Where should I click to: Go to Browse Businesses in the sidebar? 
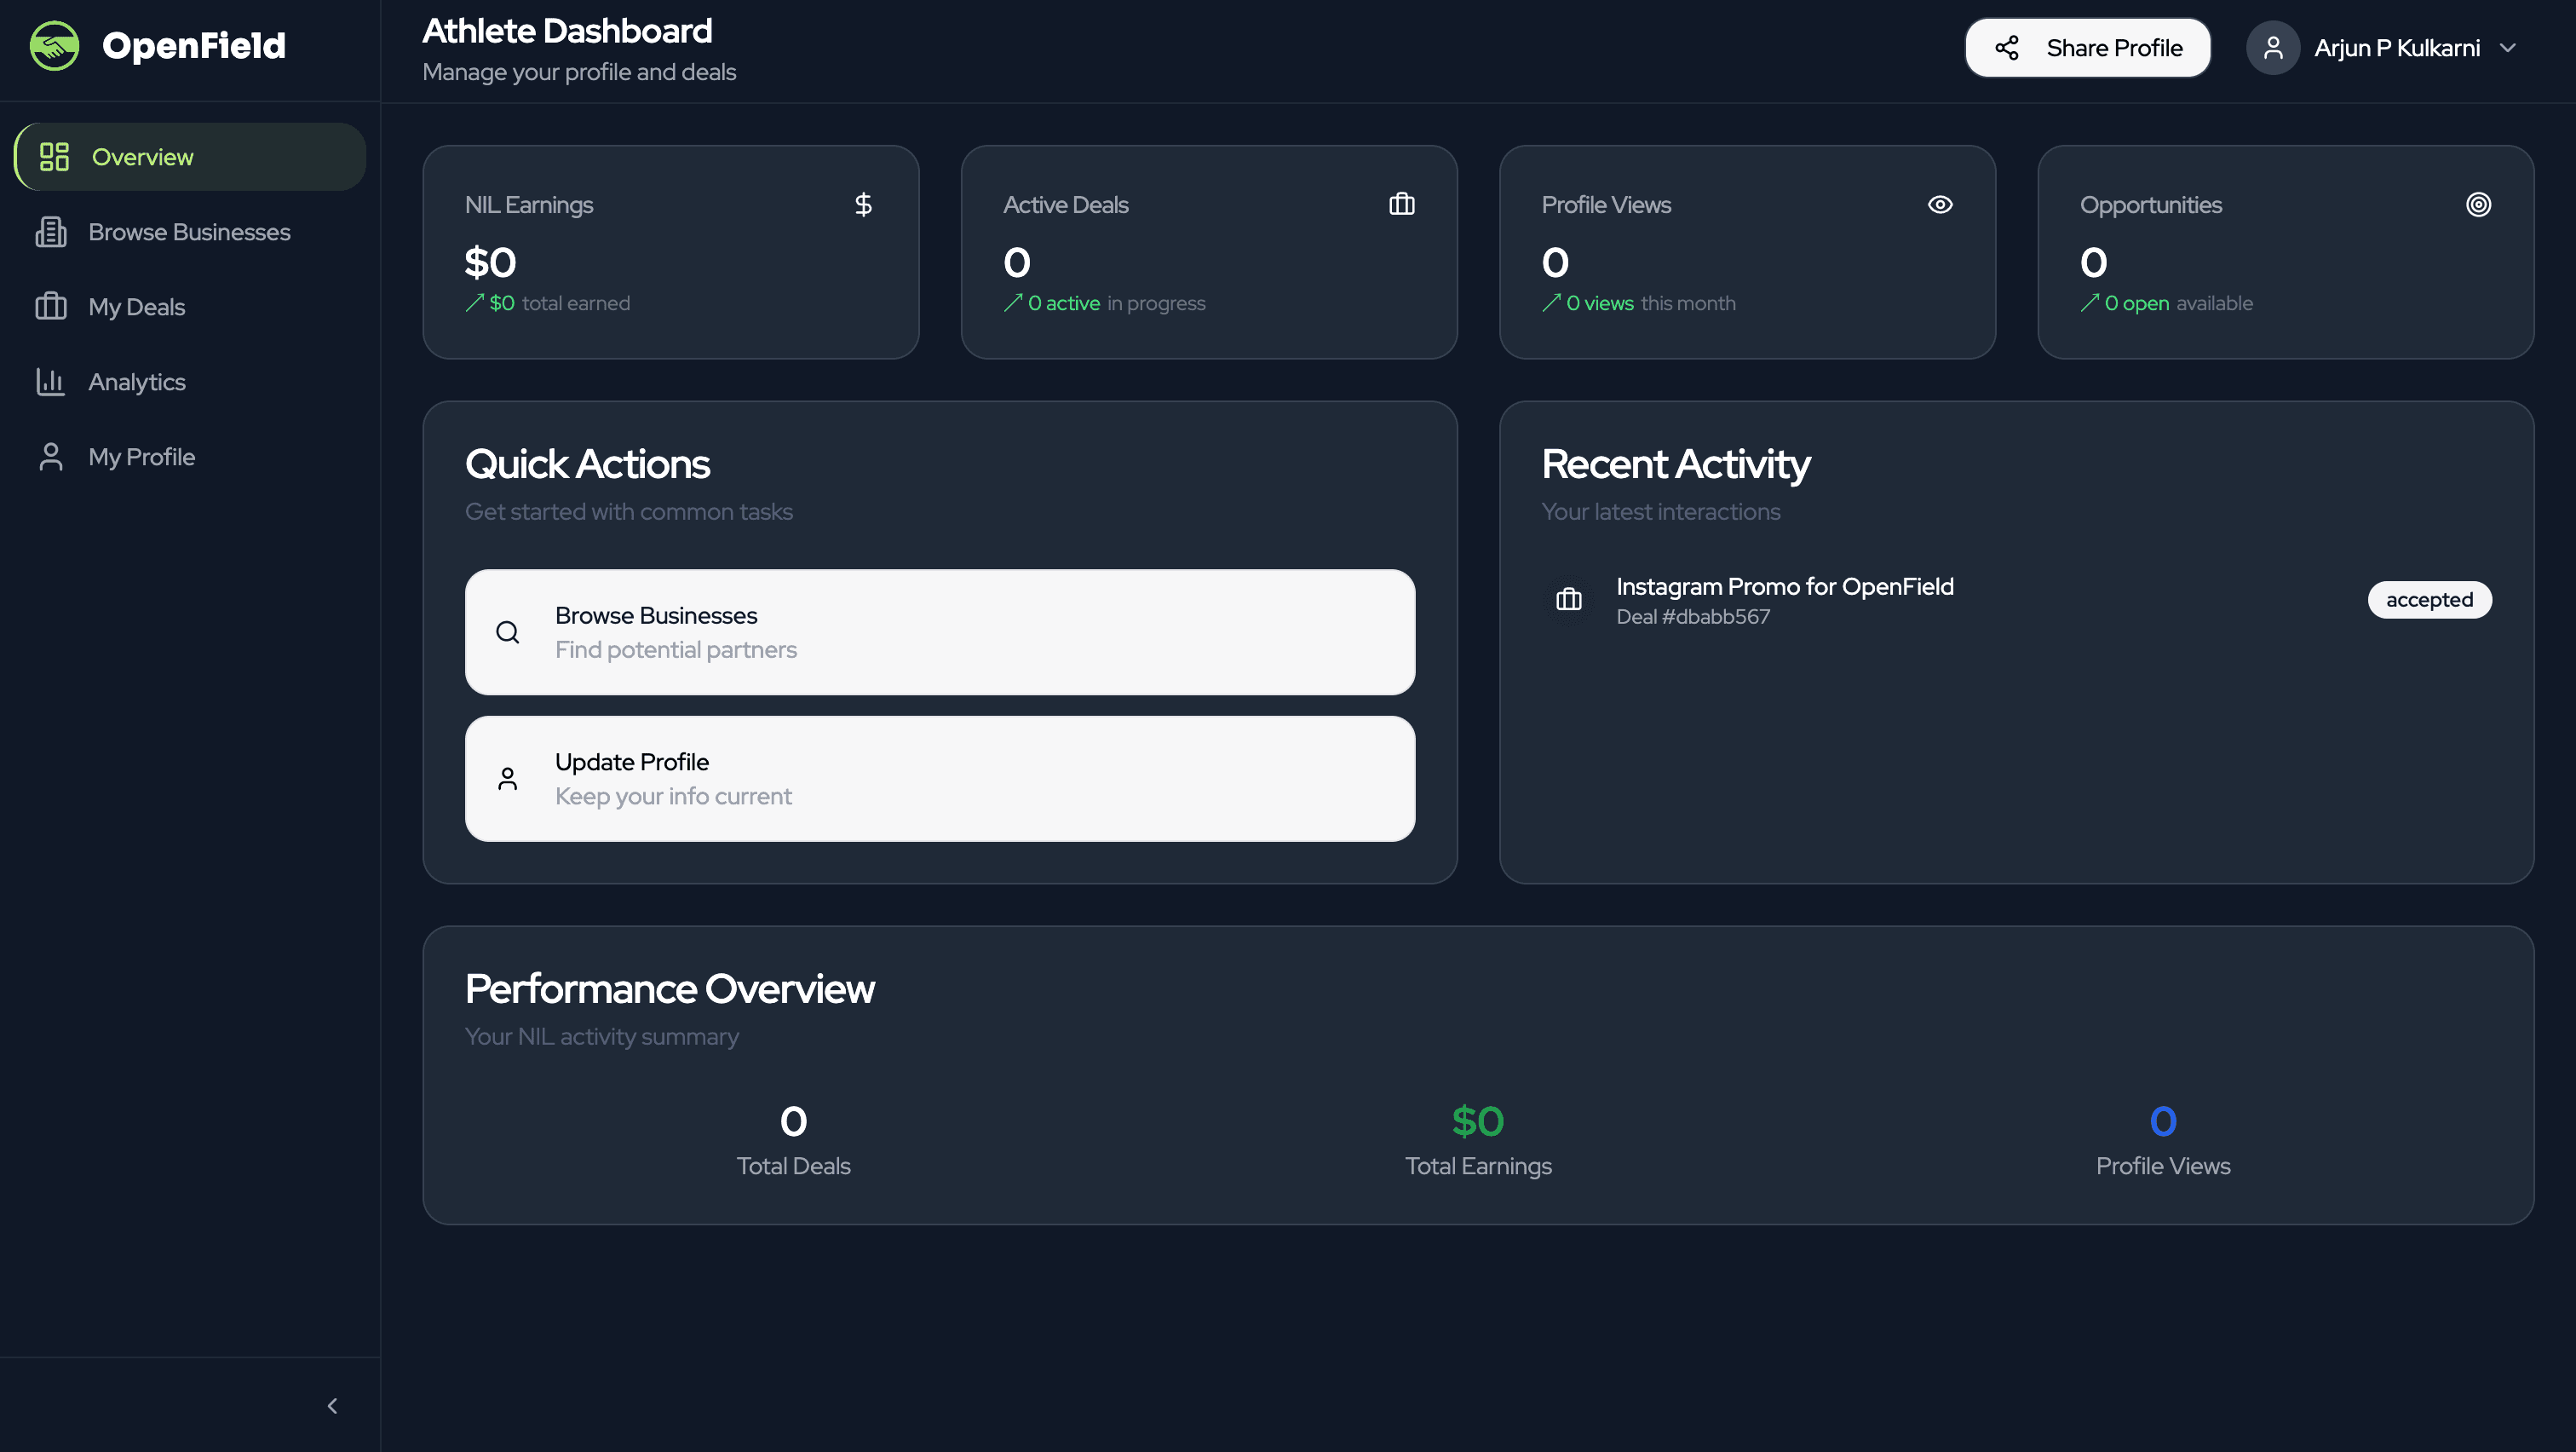(189, 232)
